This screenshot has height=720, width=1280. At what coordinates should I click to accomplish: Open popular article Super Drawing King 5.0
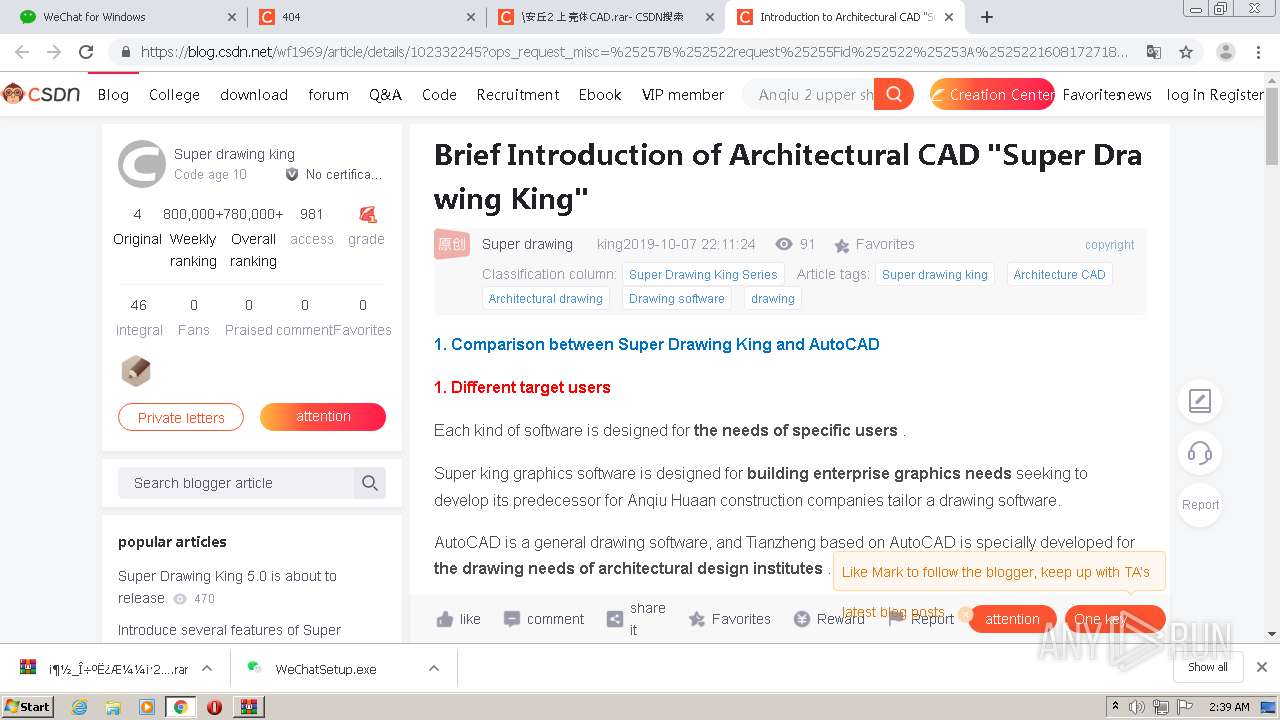point(227,587)
